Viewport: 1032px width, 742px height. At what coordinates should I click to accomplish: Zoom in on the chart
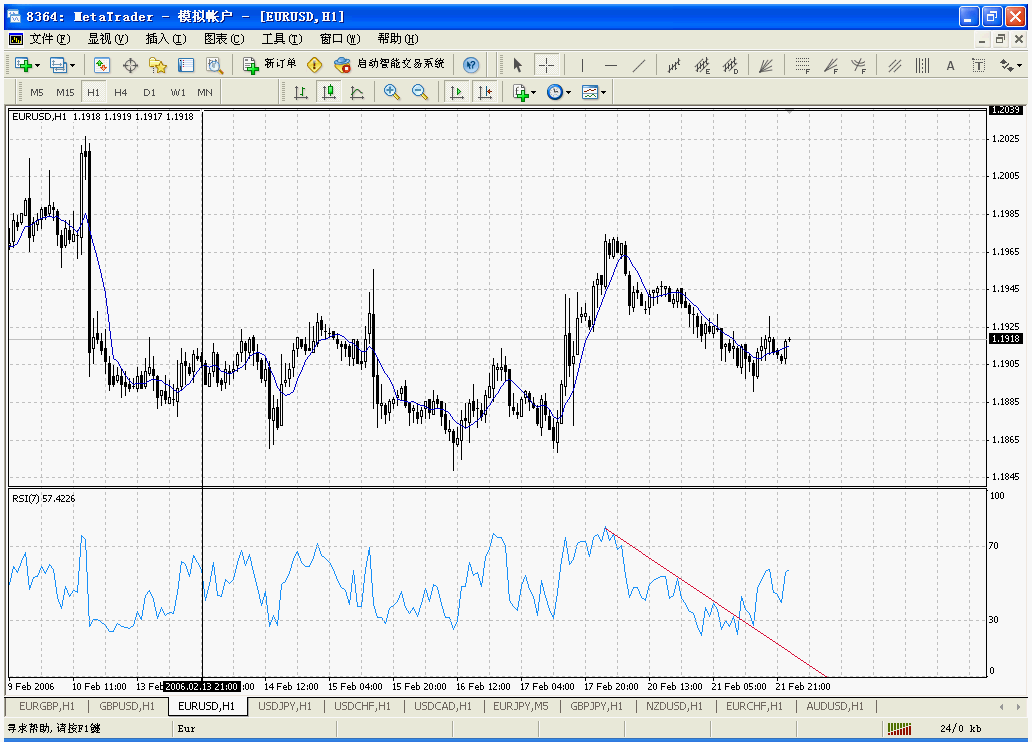point(392,92)
